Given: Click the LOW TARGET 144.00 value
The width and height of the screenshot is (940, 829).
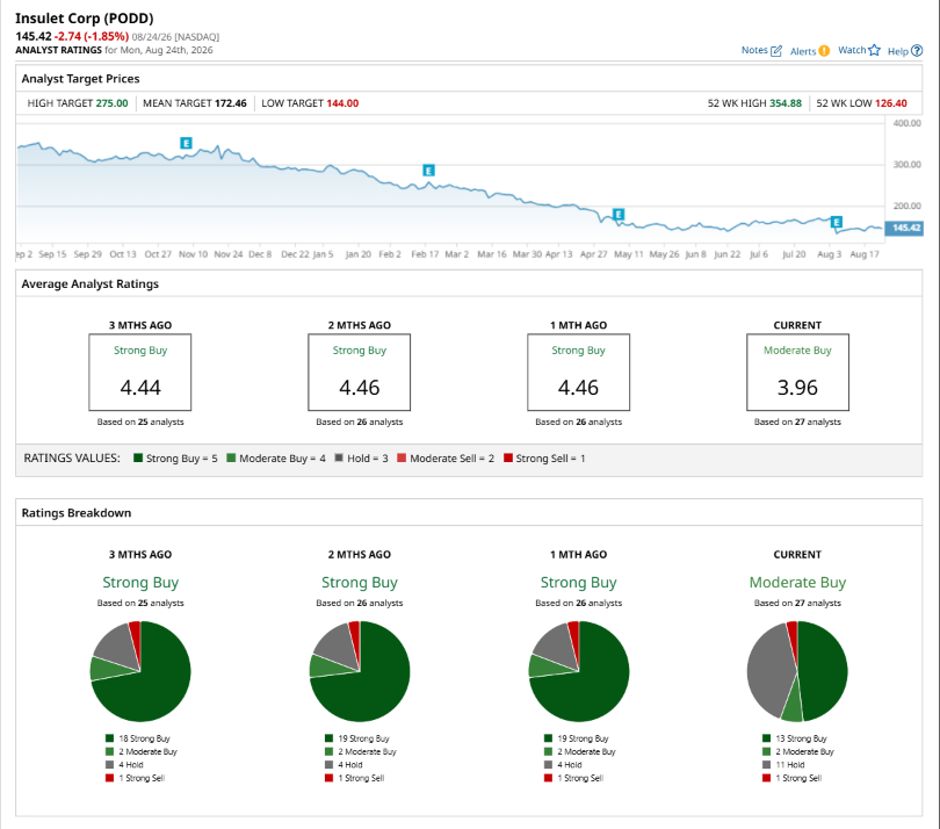Looking at the screenshot, I should (342, 103).
